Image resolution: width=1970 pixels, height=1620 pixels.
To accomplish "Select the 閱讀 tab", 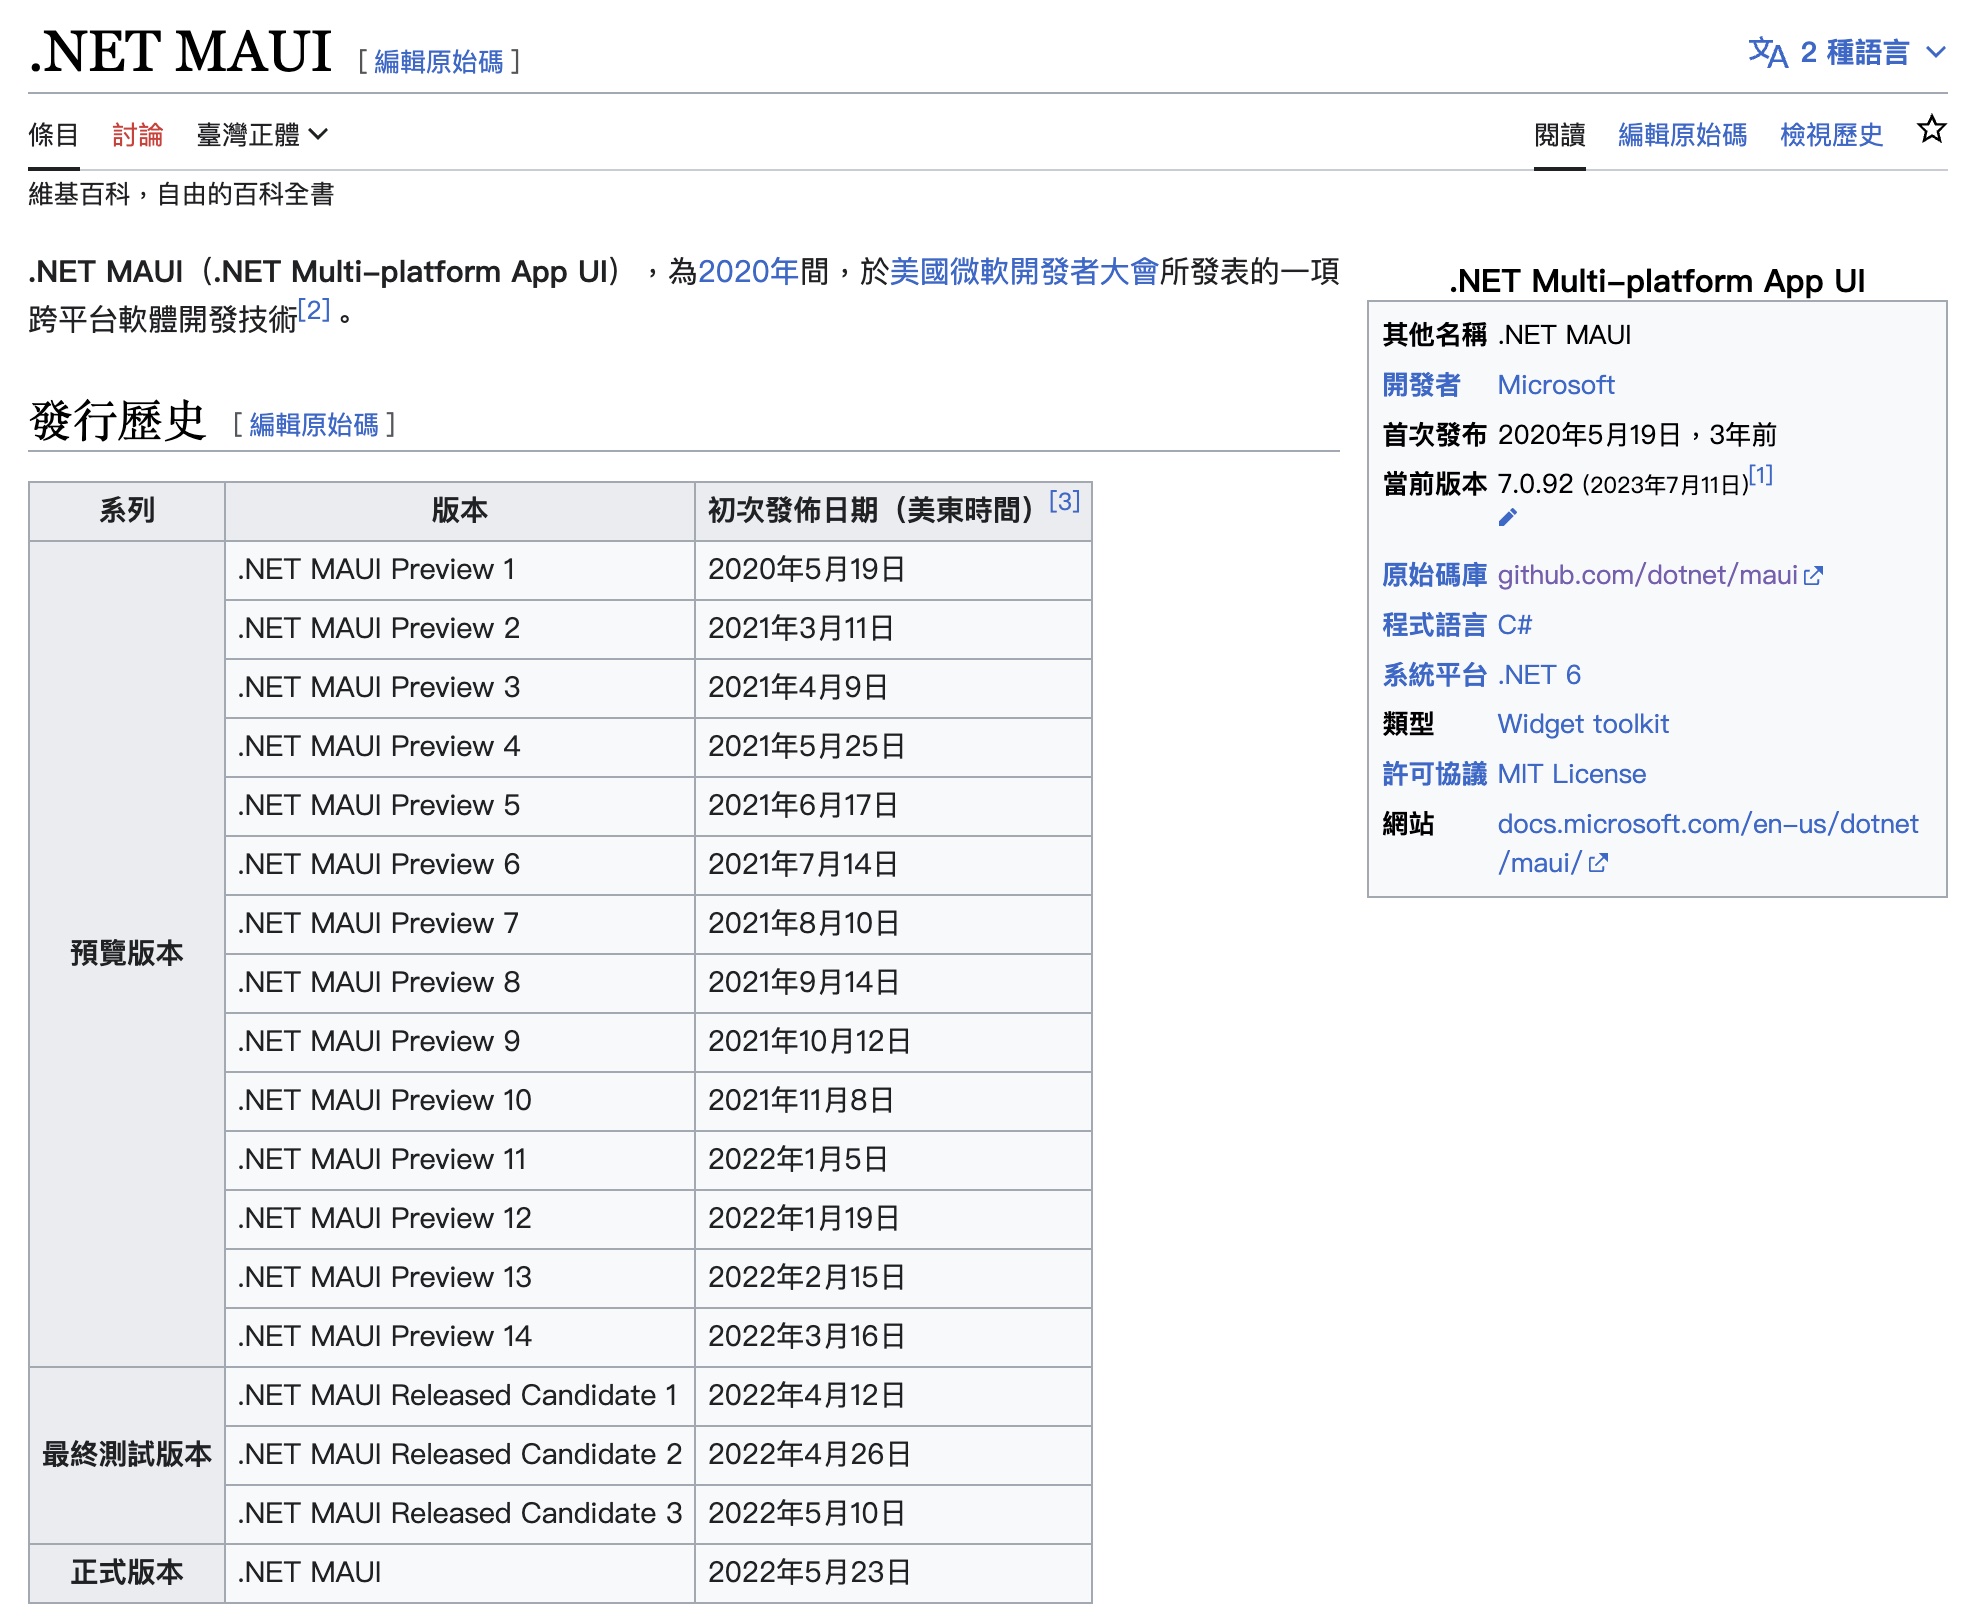I will [x=1560, y=134].
